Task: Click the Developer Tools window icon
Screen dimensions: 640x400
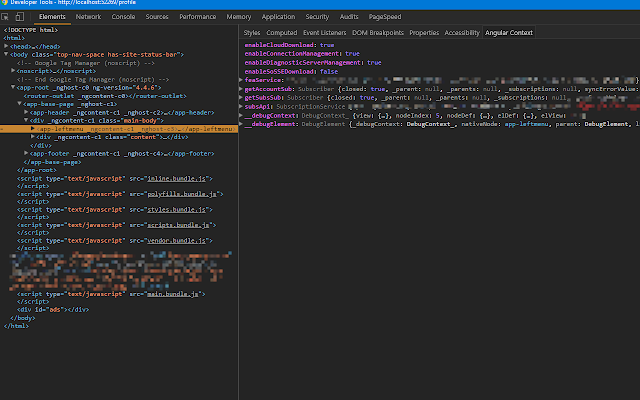Action: click(6, 4)
